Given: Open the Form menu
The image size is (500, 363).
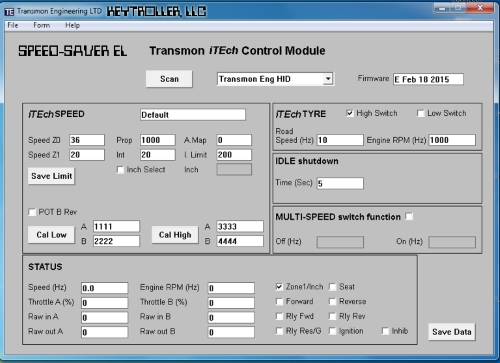Looking at the screenshot, I should coord(42,25).
